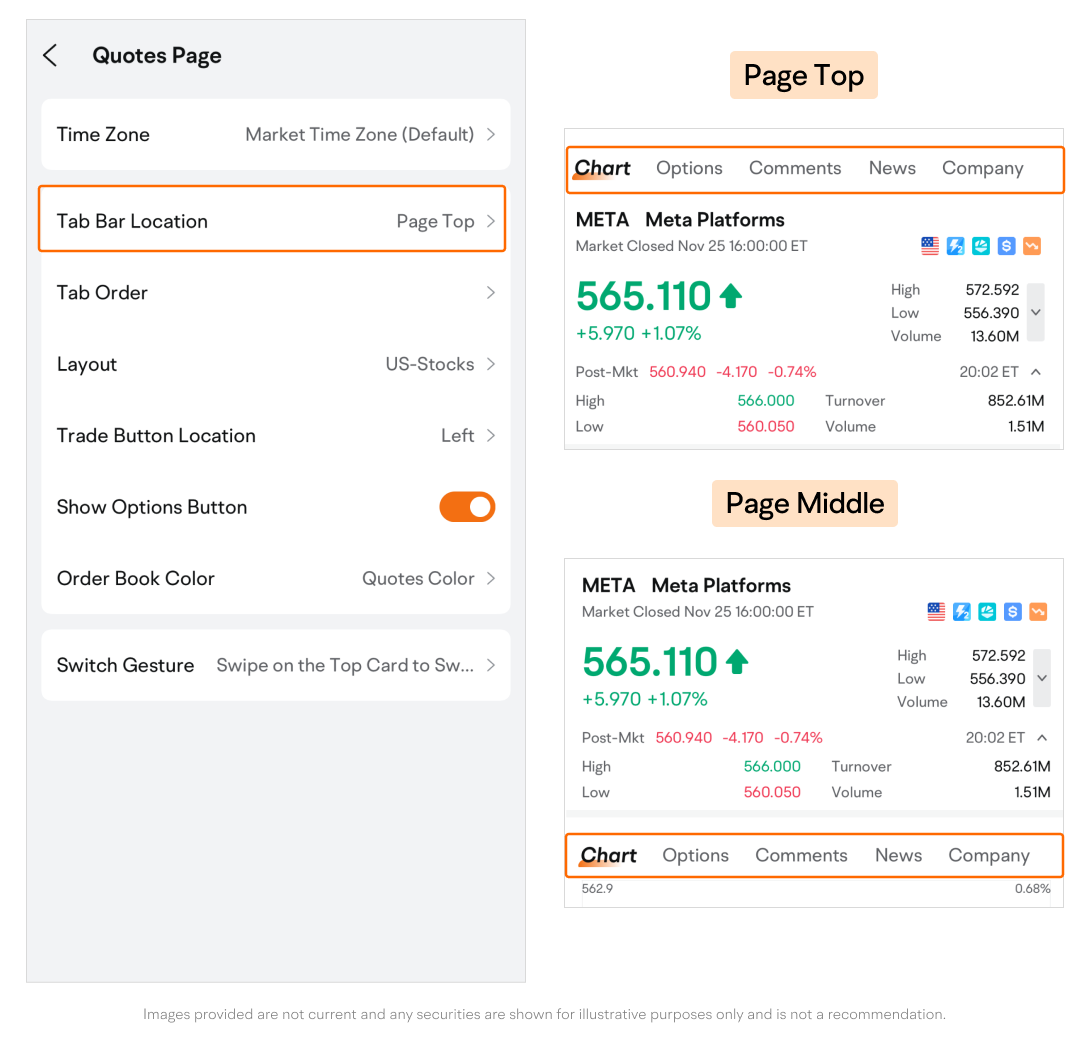Image resolution: width=1090 pixels, height=1042 pixels.
Task: Click teal pie-chart icon in Page Top preview
Action: click(x=981, y=246)
